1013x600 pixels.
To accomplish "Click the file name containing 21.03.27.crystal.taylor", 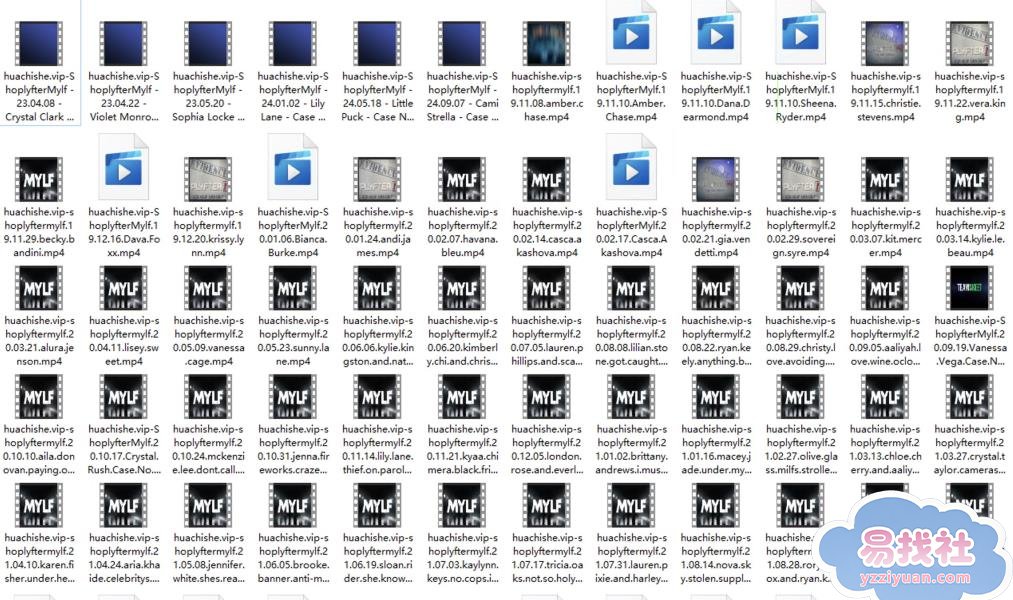I will pos(970,449).
